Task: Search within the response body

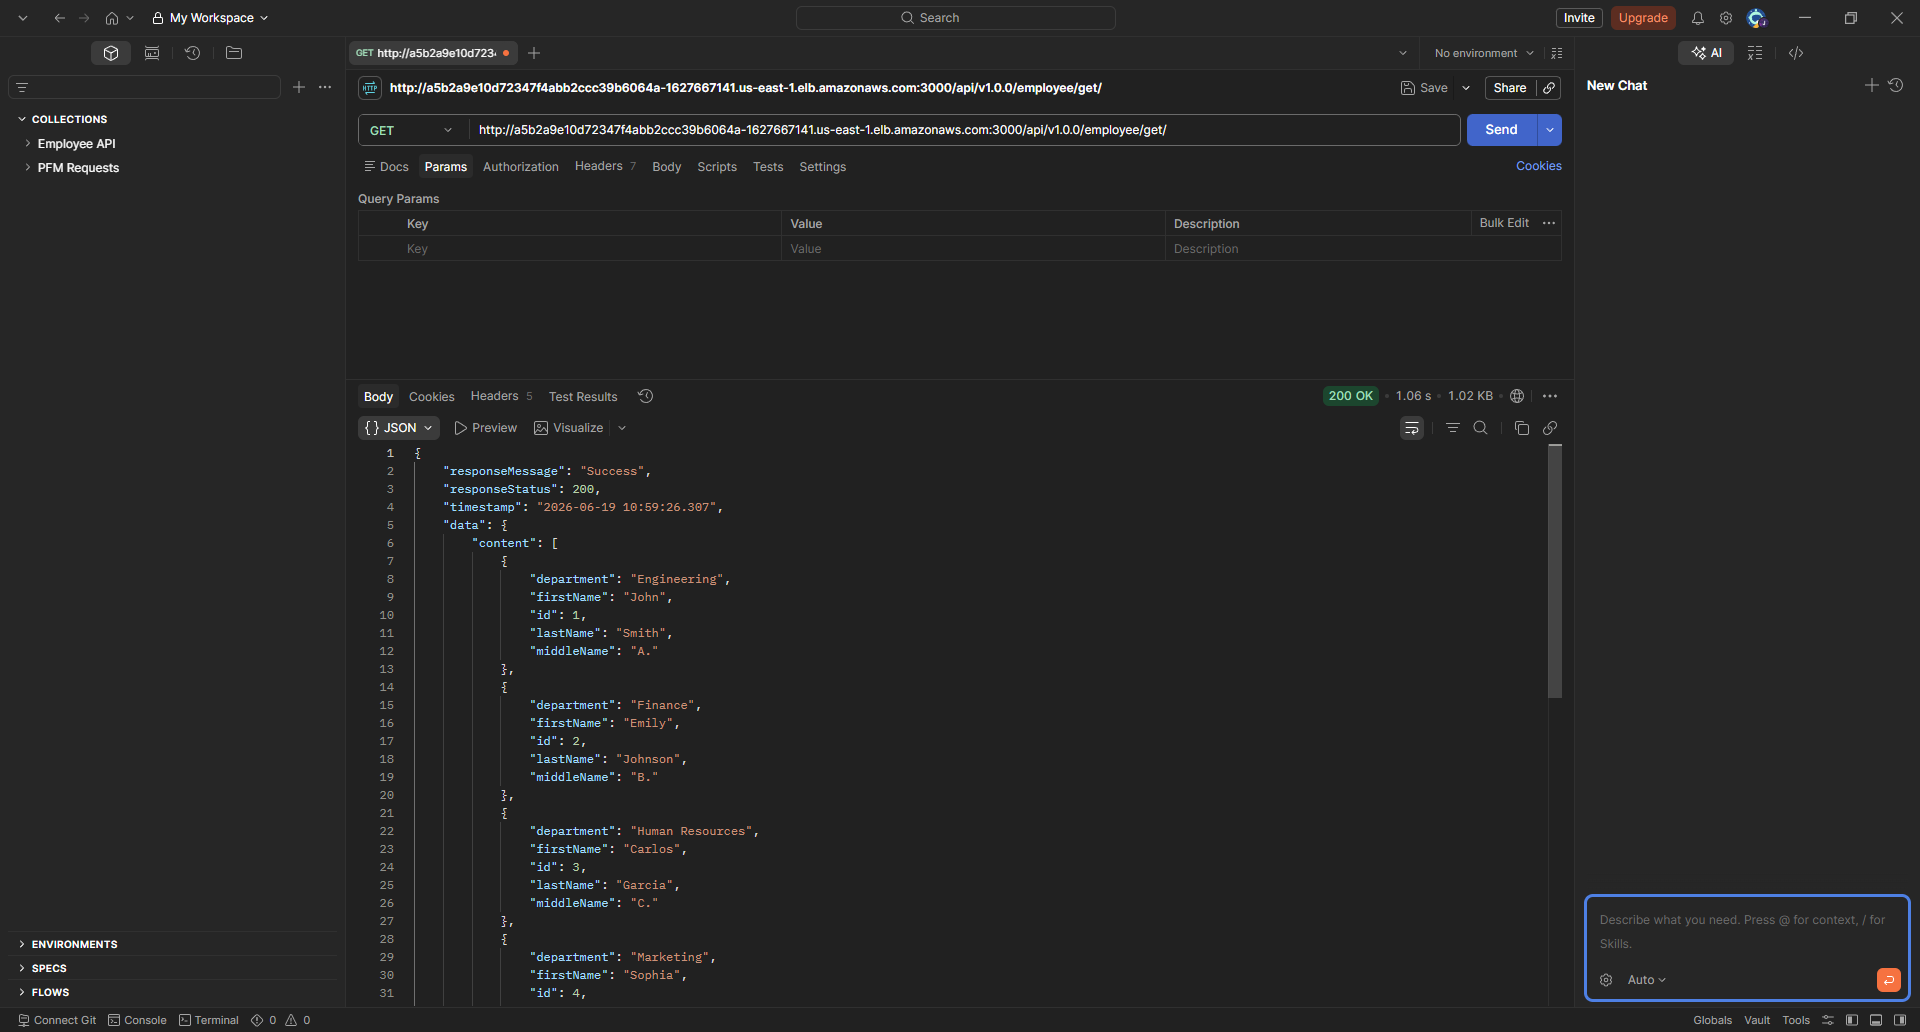Action: click(1480, 428)
